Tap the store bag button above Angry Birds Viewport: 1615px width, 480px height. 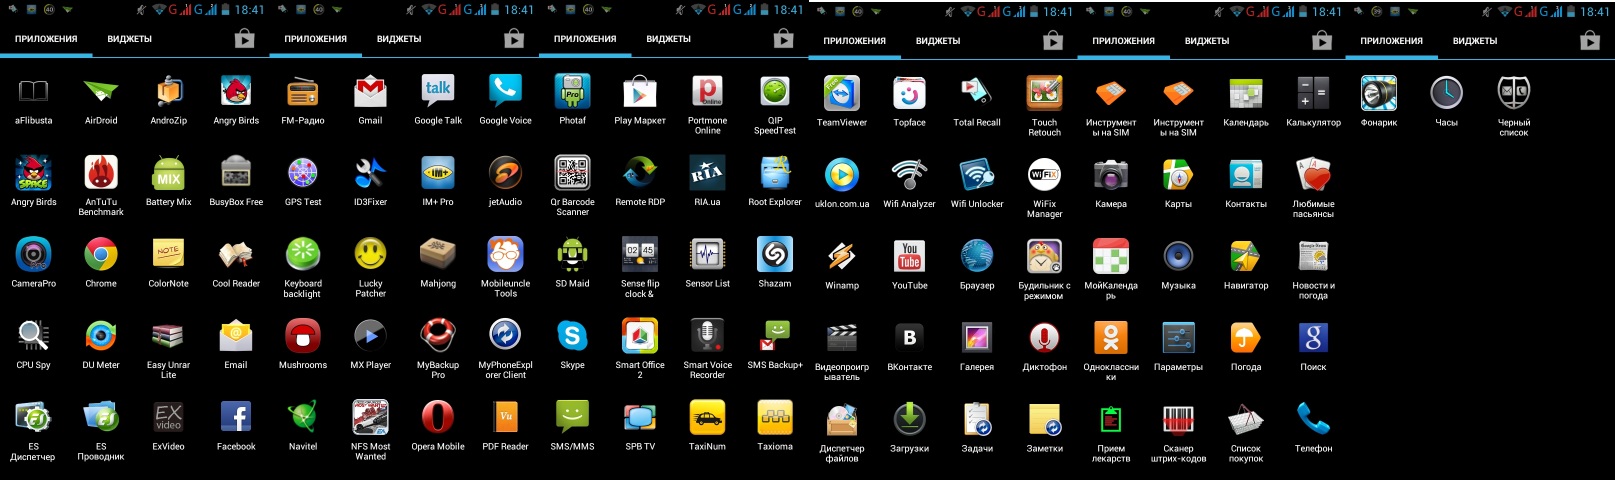(244, 39)
